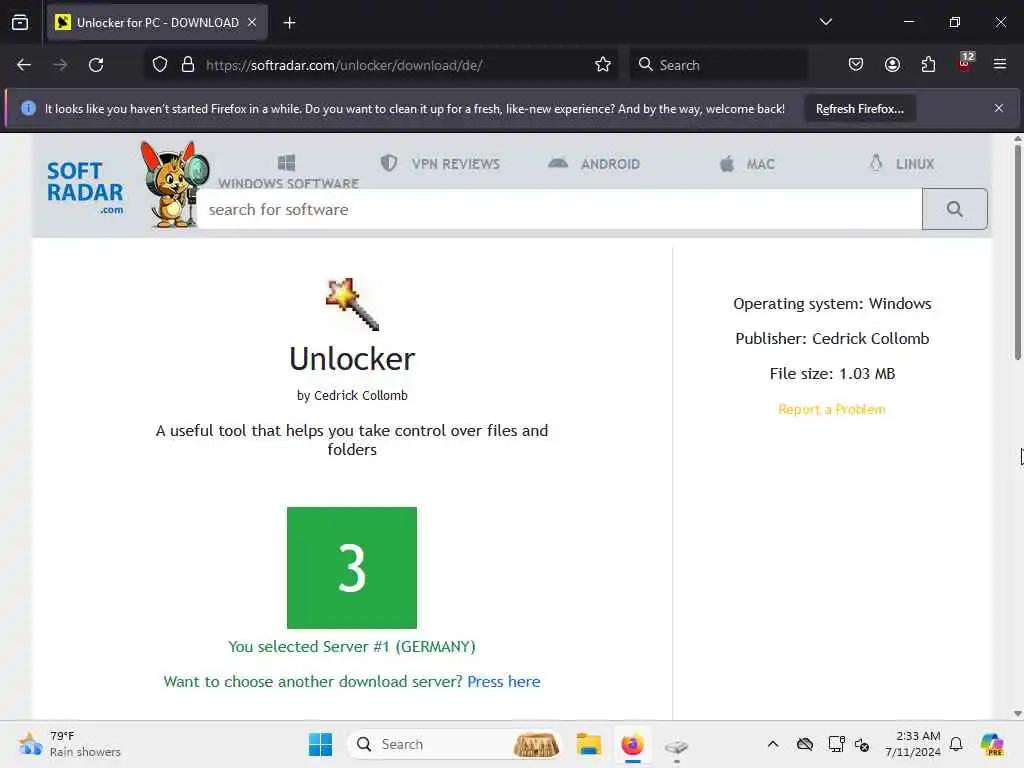Open the Copilot preview icon
Viewport: 1024px width, 768px height.
coord(991,744)
